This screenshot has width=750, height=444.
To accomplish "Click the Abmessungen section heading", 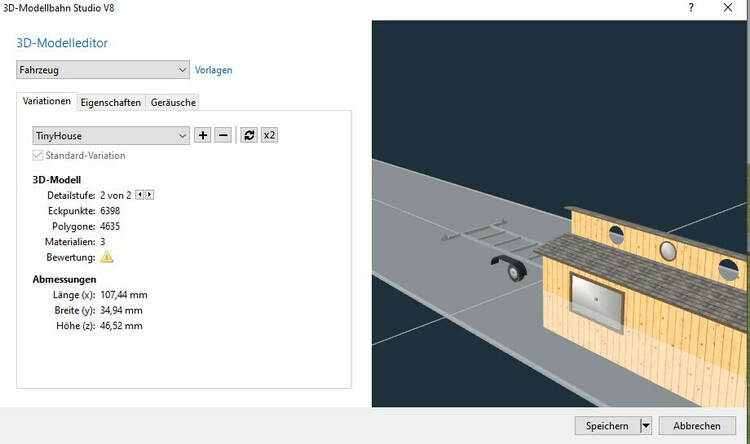I will [x=65, y=279].
